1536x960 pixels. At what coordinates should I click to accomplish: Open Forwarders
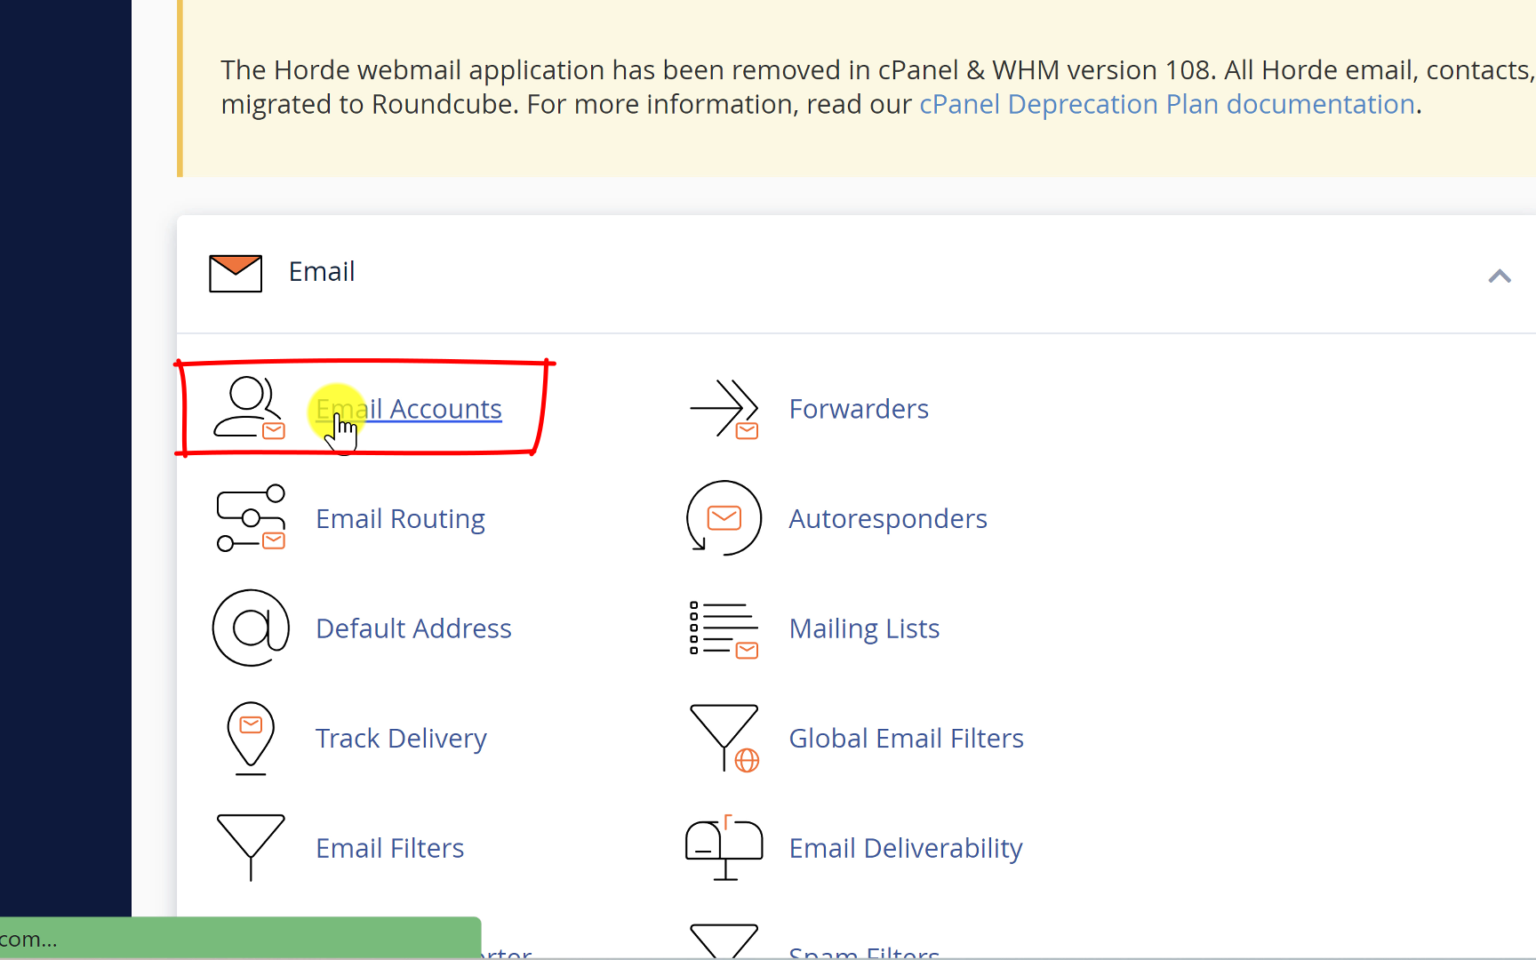click(858, 408)
